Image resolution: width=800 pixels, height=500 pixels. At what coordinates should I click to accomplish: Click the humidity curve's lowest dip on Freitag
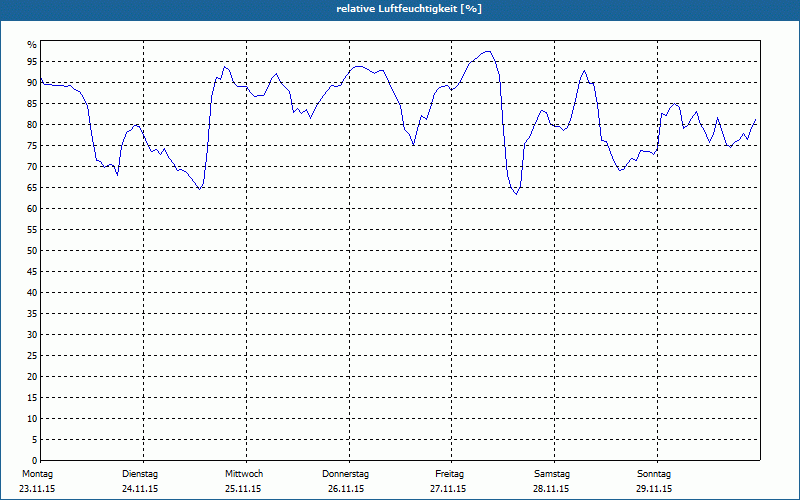[516, 194]
